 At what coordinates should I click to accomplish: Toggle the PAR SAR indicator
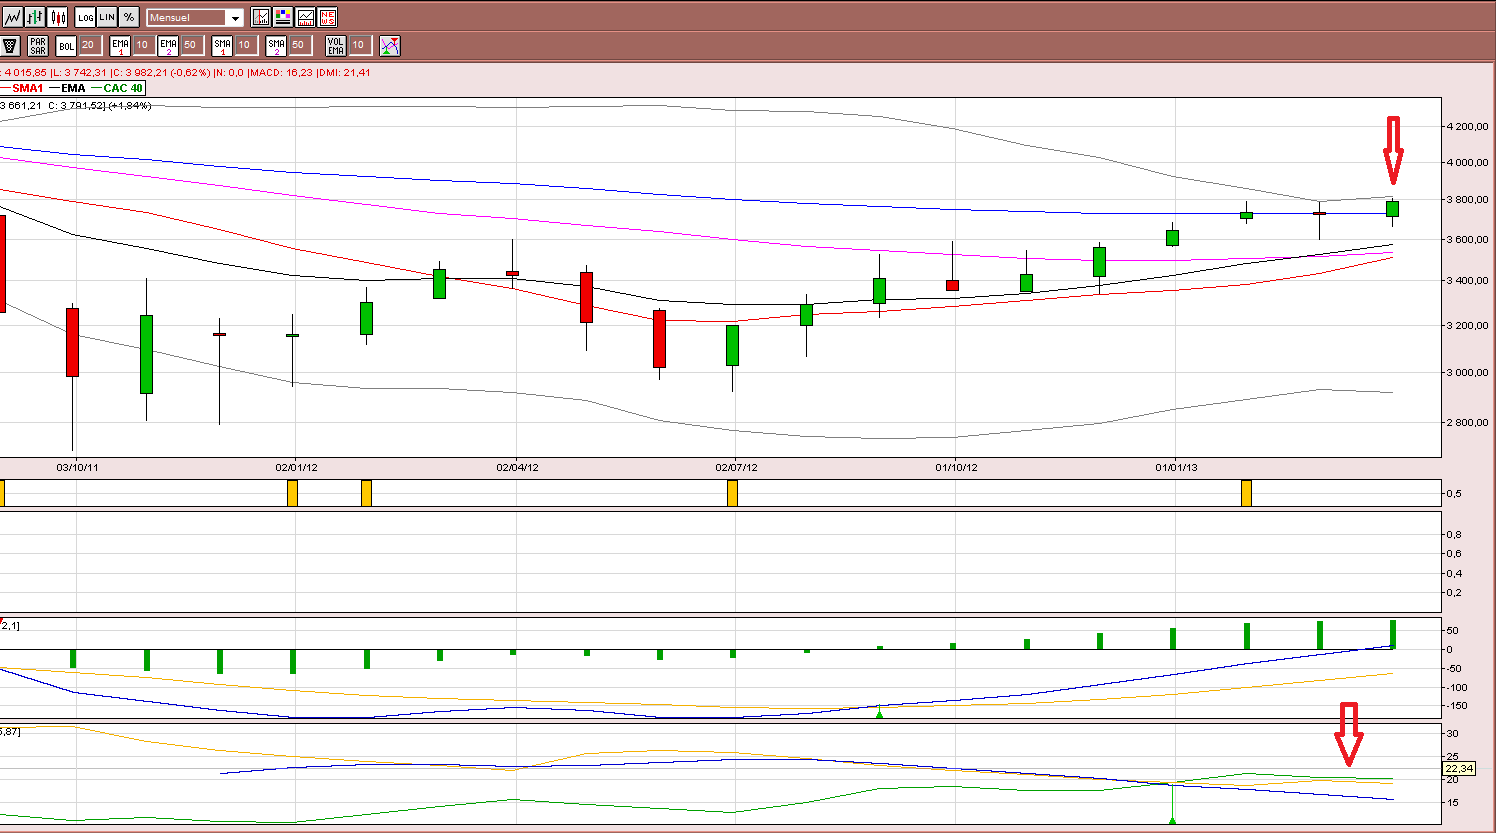[x=38, y=46]
